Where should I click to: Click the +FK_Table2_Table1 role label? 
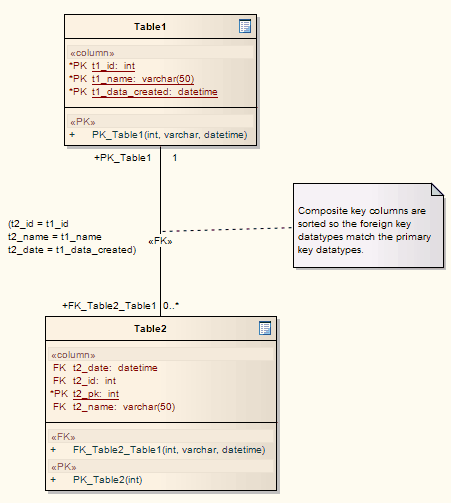coord(109,306)
